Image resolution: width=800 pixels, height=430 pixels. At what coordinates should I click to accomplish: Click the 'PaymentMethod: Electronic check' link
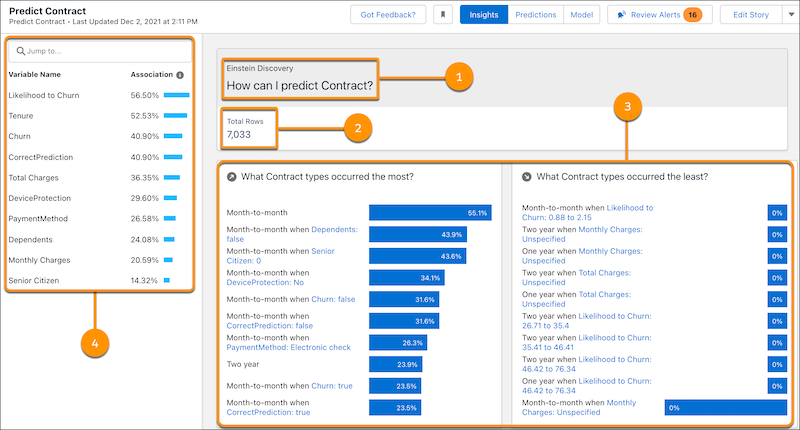(288, 347)
